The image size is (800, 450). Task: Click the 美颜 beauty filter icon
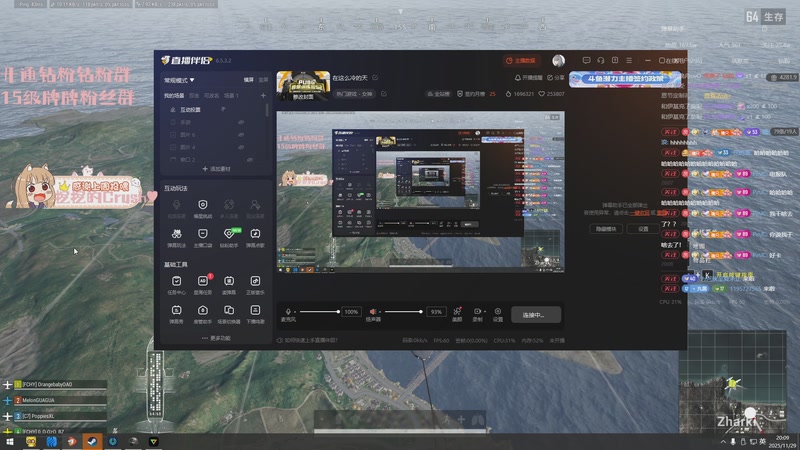tap(457, 314)
